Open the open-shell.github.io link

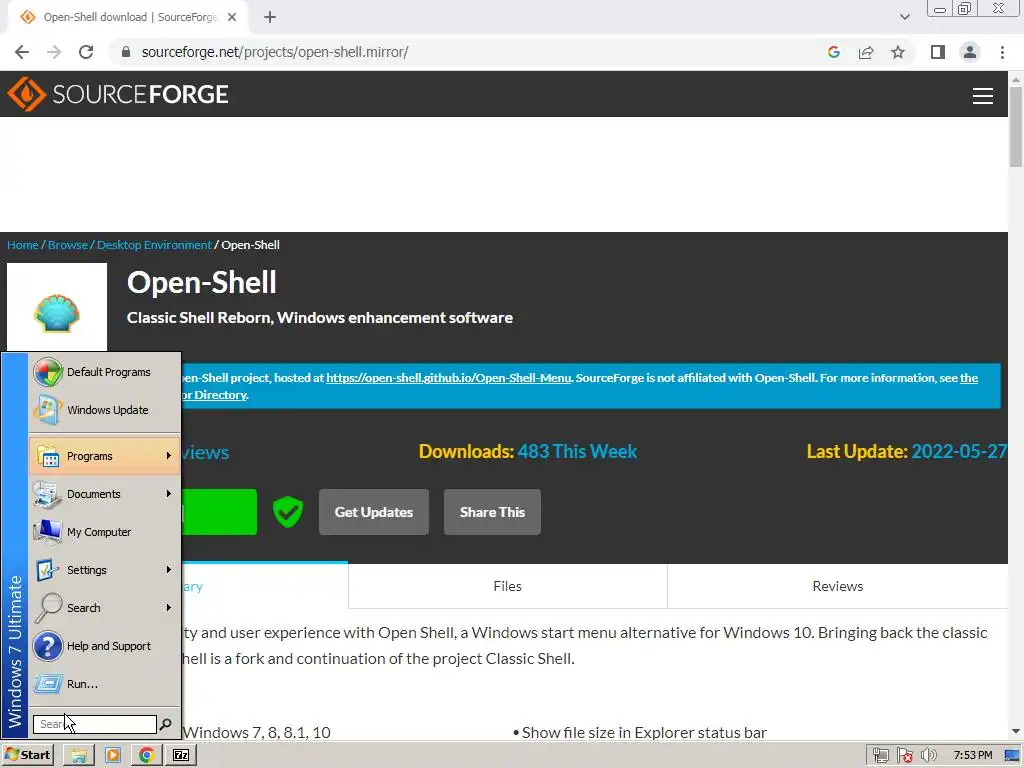(449, 378)
